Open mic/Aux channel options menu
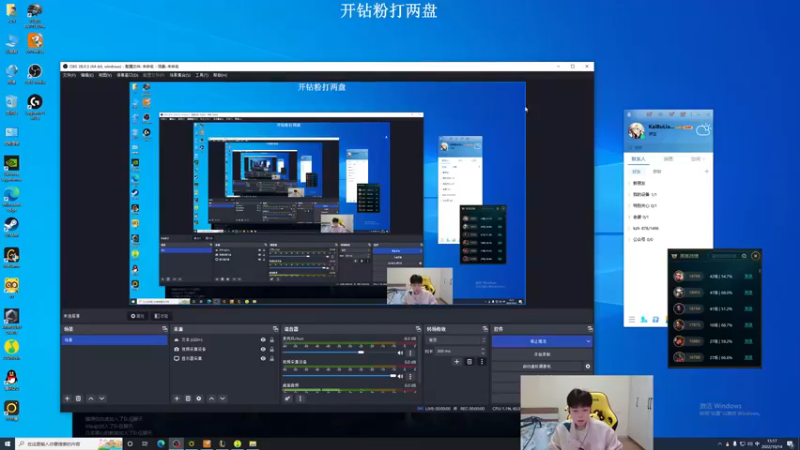Screen dimensions: 800x450 point(410,353)
